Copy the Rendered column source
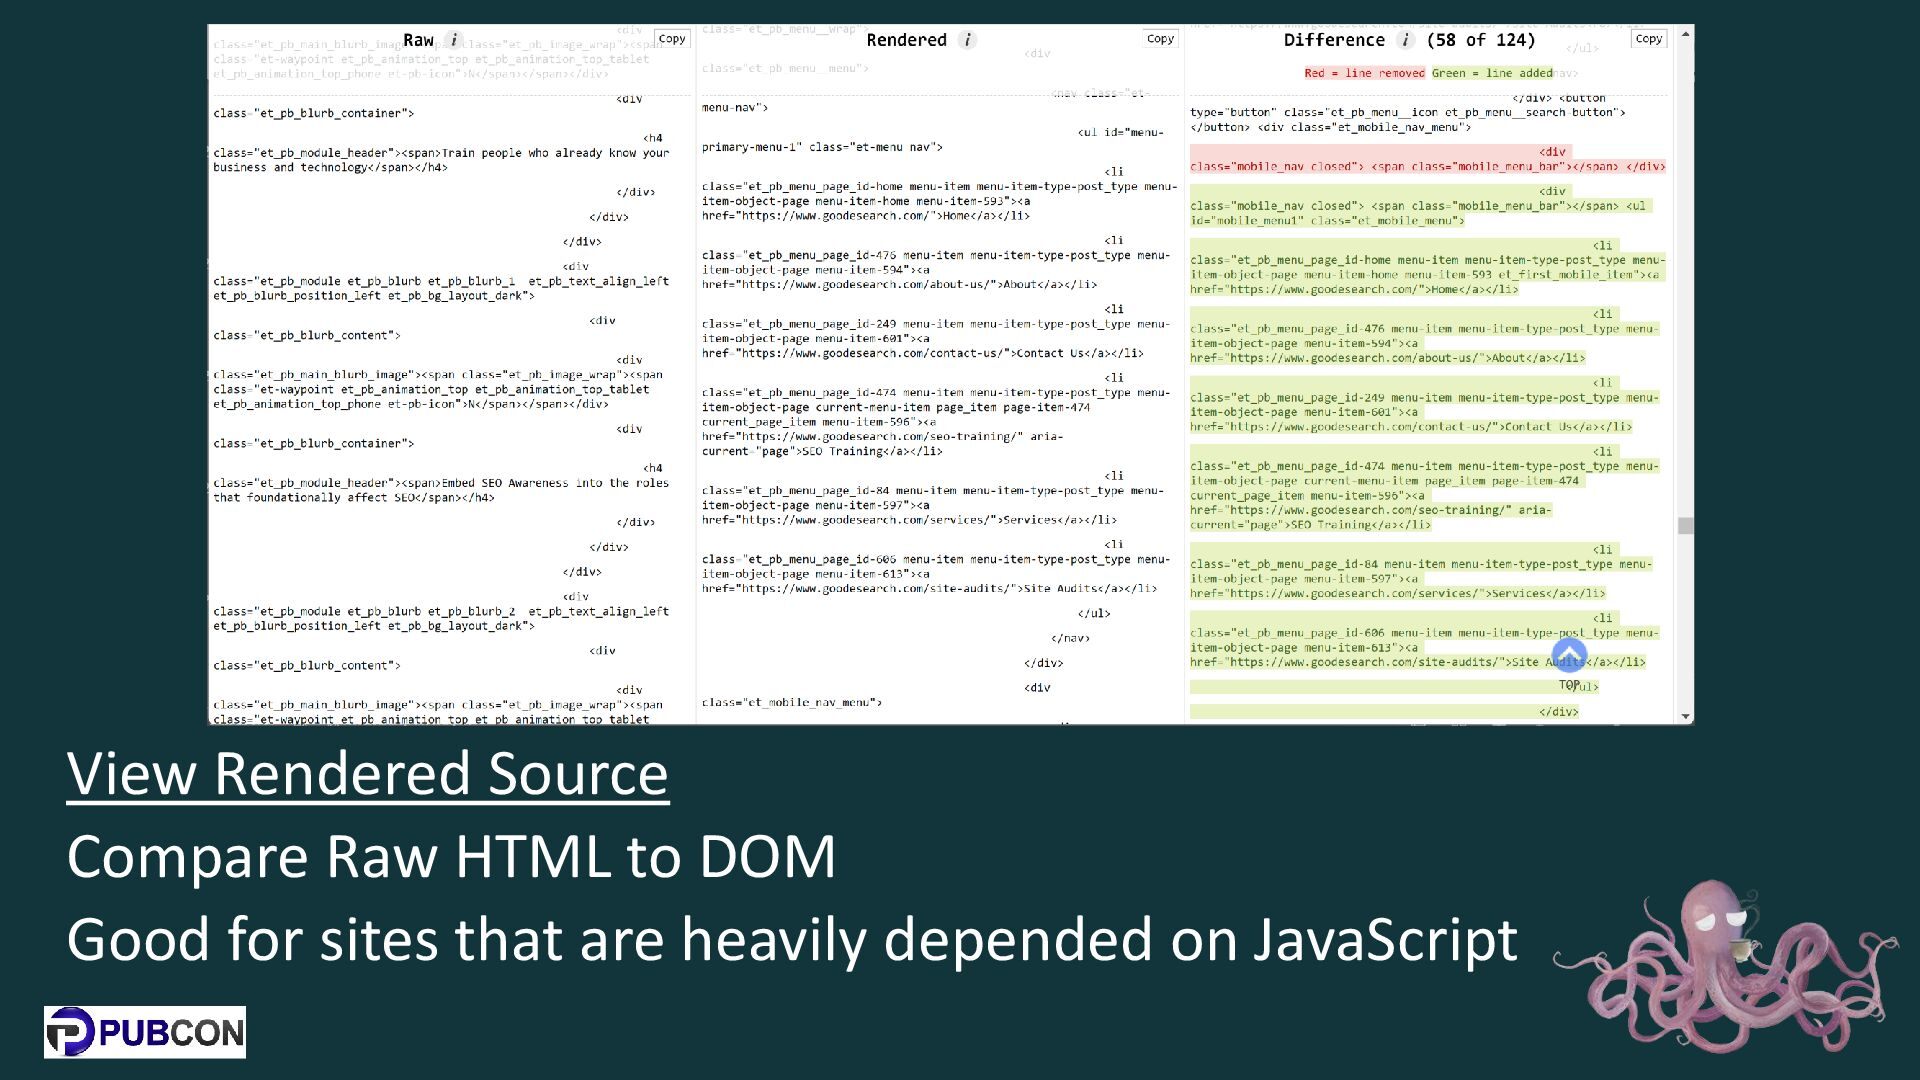 pyautogui.click(x=1160, y=39)
